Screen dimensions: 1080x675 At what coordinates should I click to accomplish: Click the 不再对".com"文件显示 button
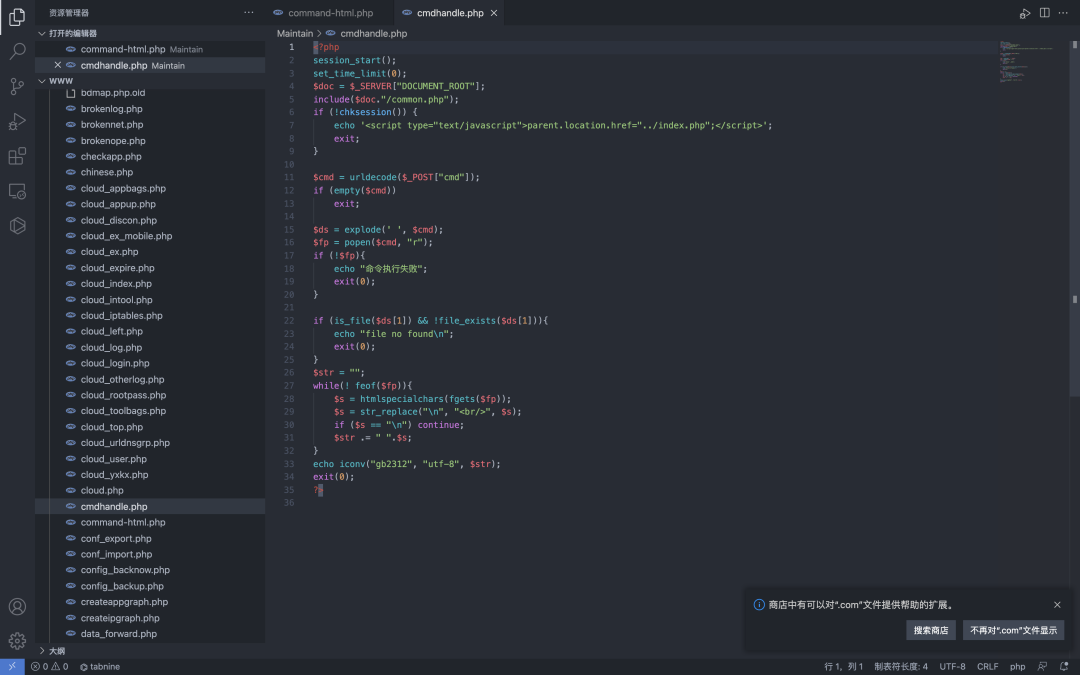pyautogui.click(x=1013, y=630)
